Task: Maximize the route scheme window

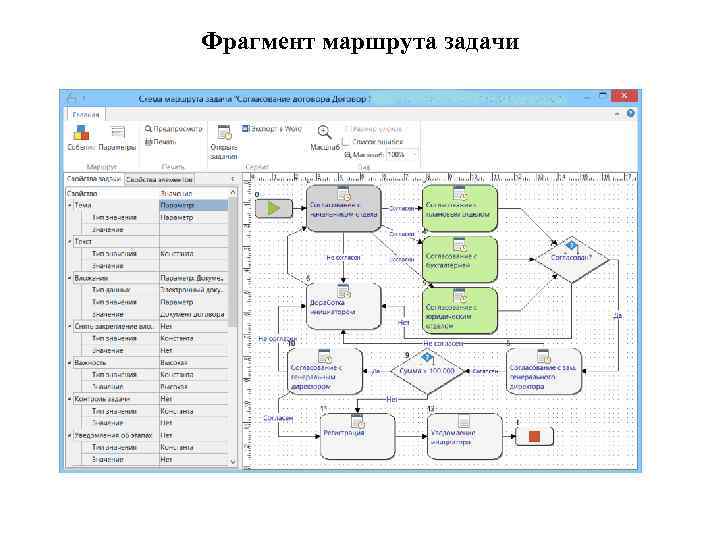Action: click(602, 96)
